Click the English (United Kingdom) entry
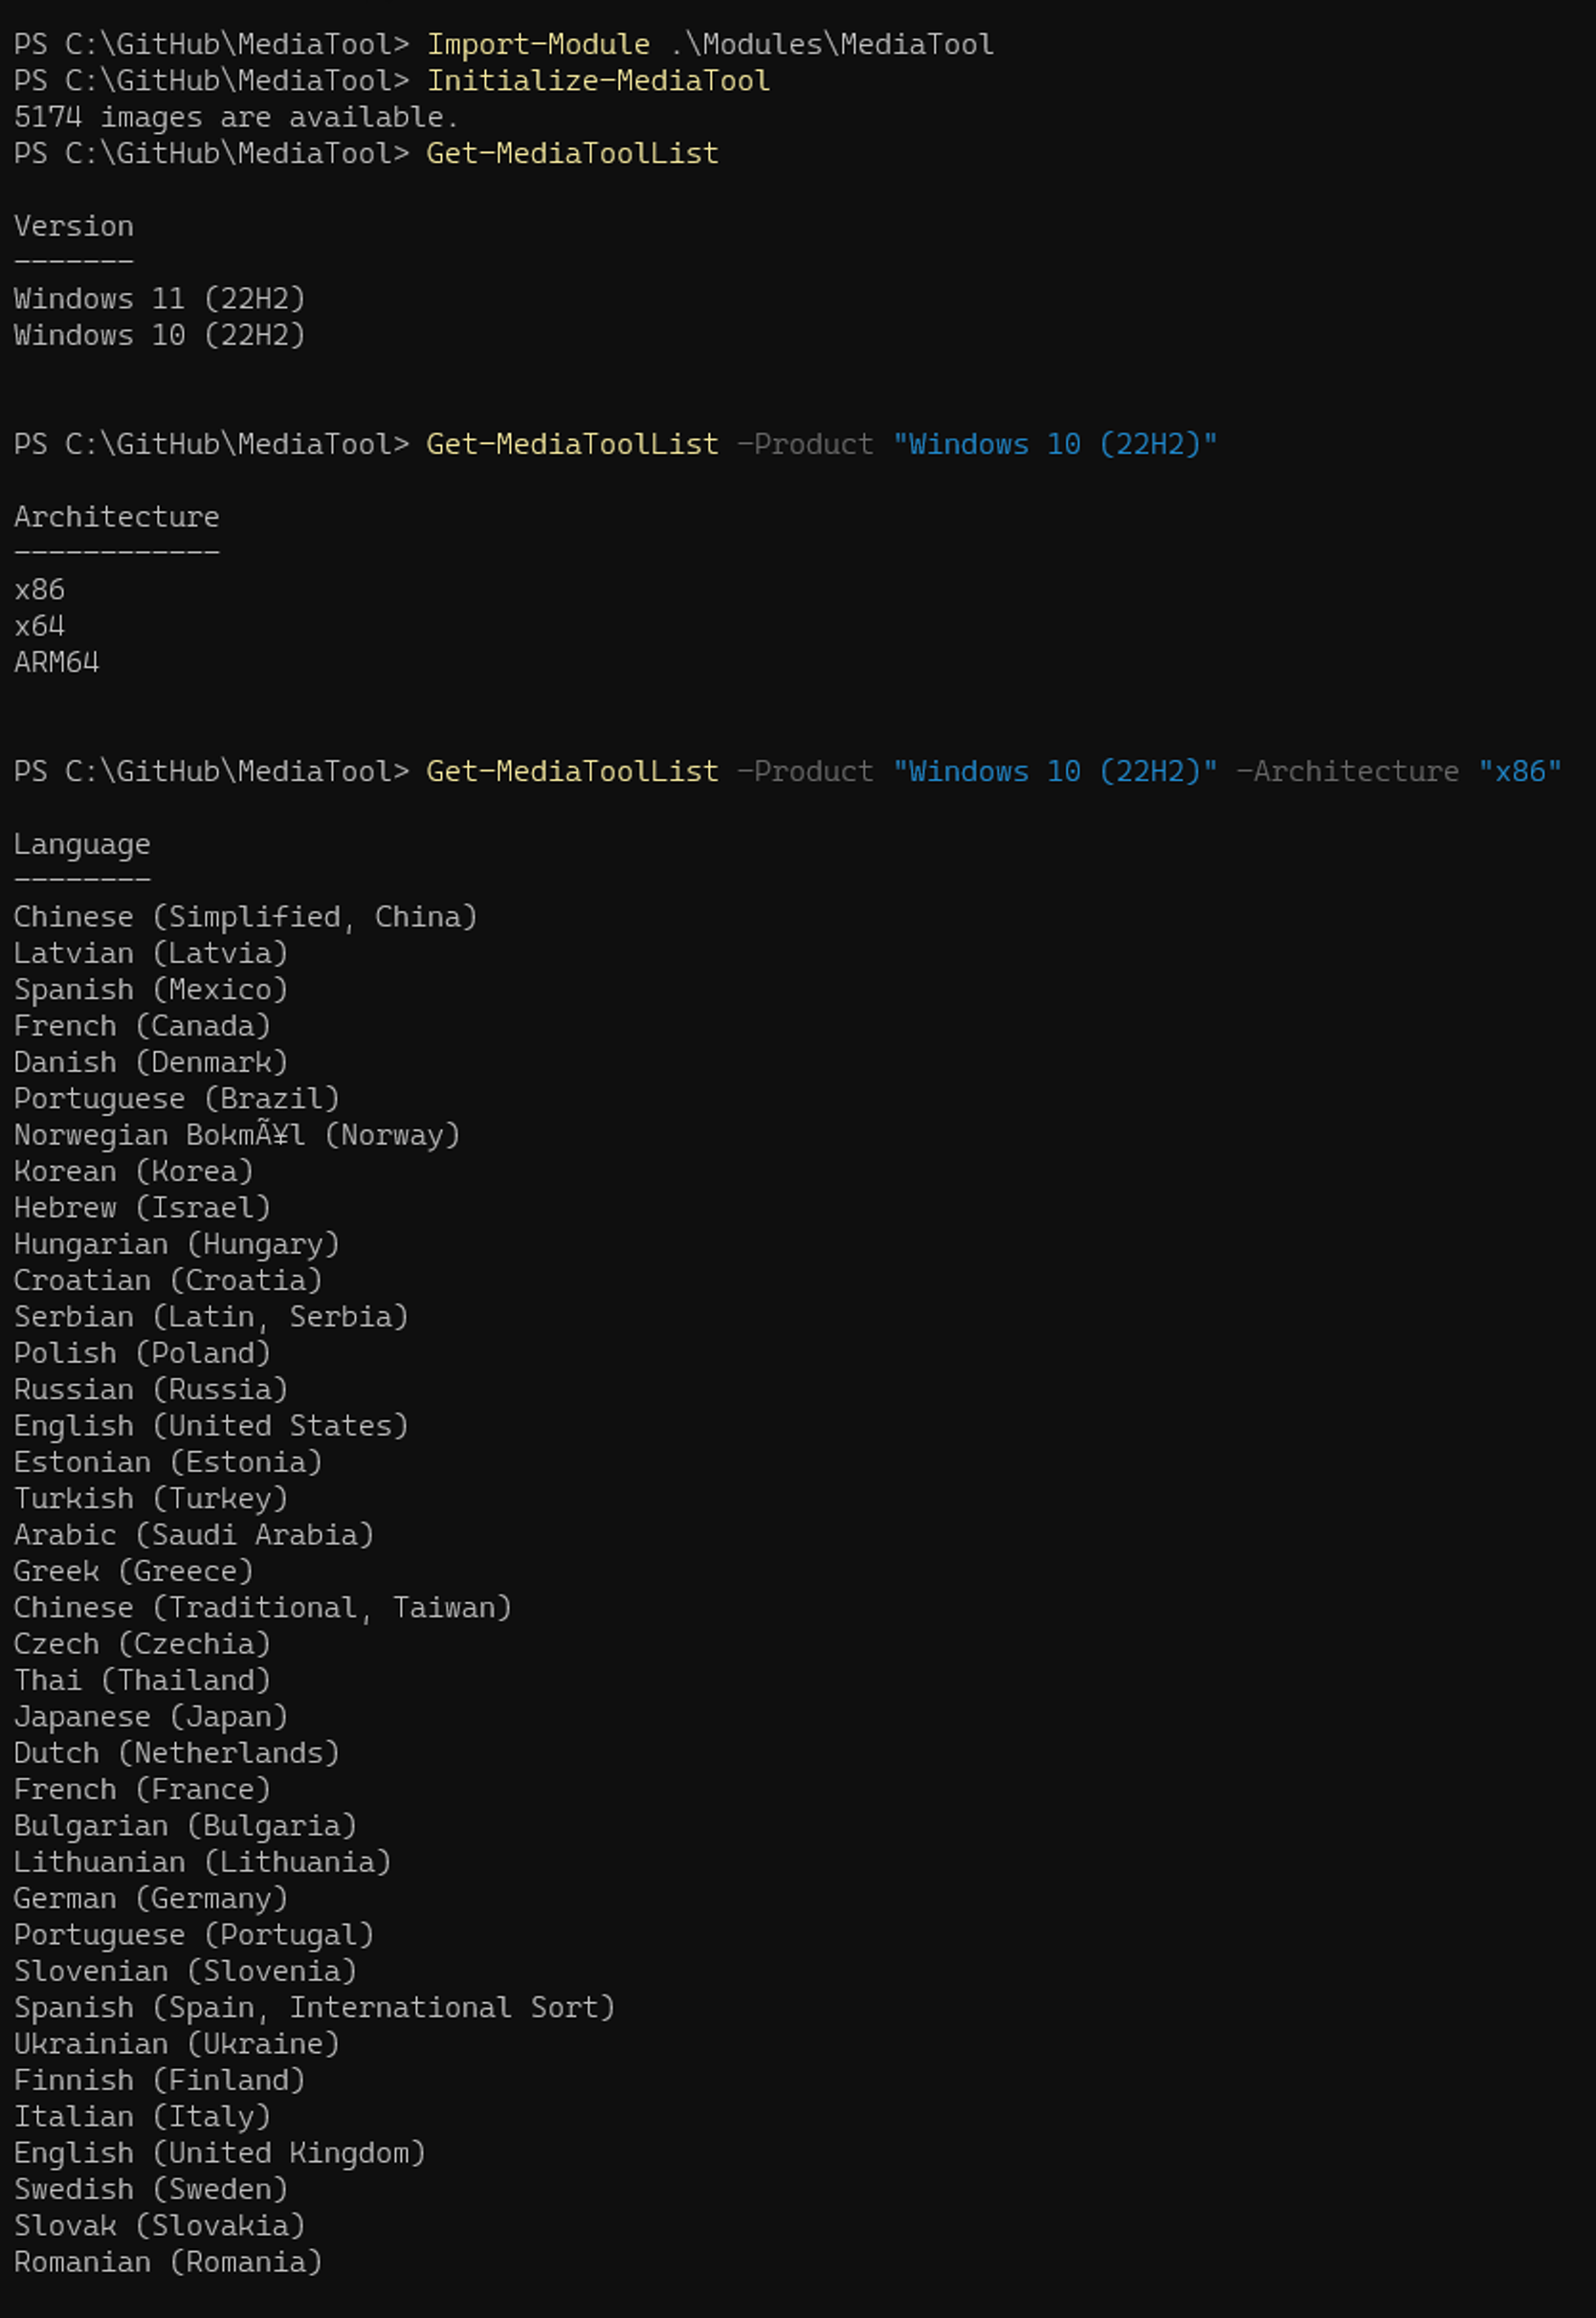The width and height of the screenshot is (1596, 2318). coord(220,2153)
